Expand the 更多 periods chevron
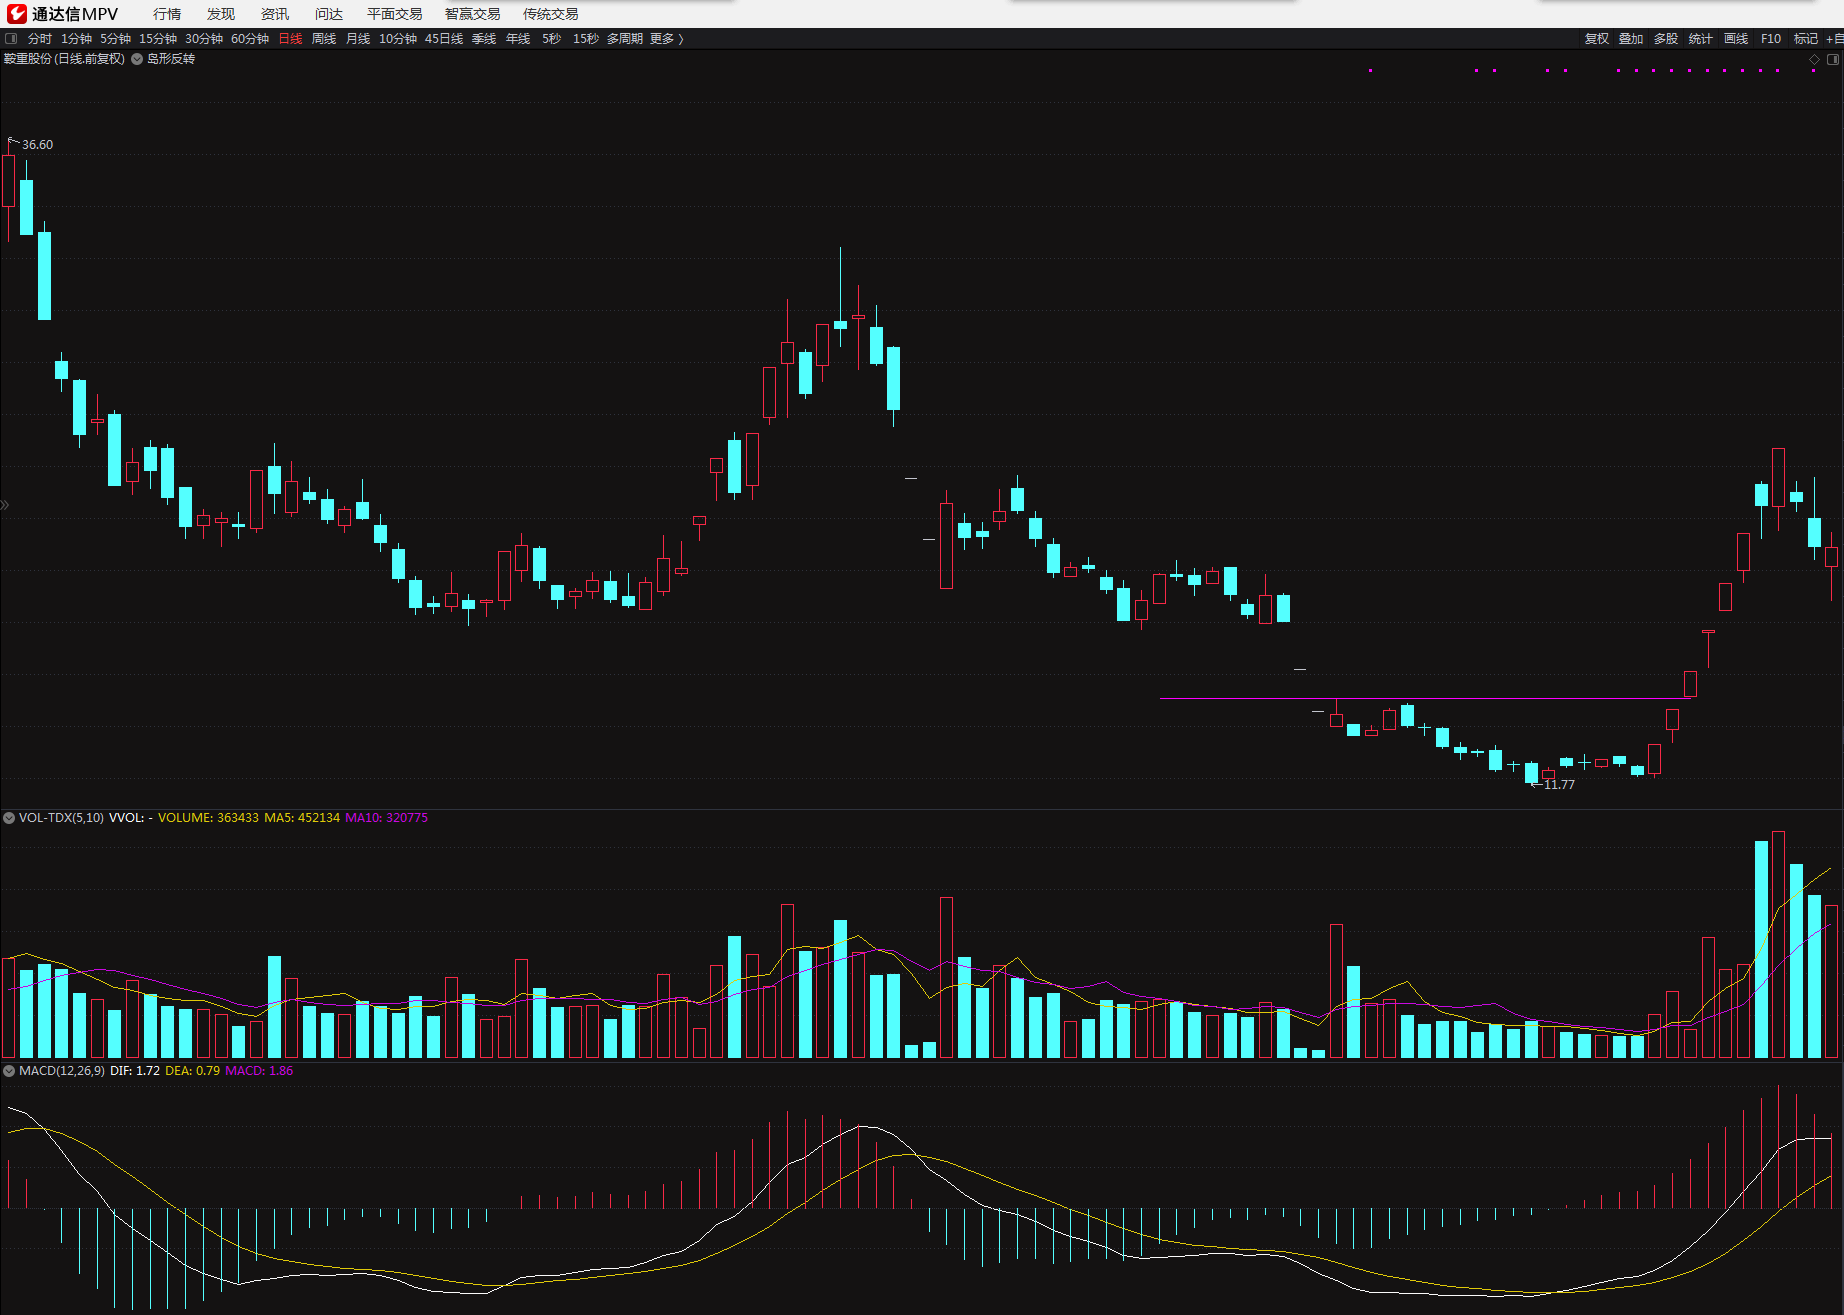1844x1315 pixels. pos(681,39)
